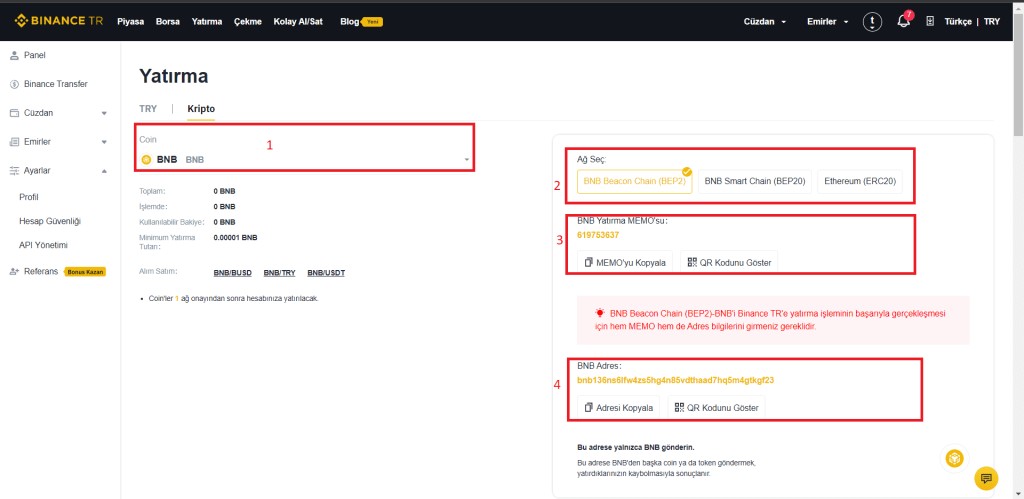Screen dimensions: 1024x499
Task: Click the 0.00001 BNB minimum deposit value
Action: pyautogui.click(x=235, y=238)
